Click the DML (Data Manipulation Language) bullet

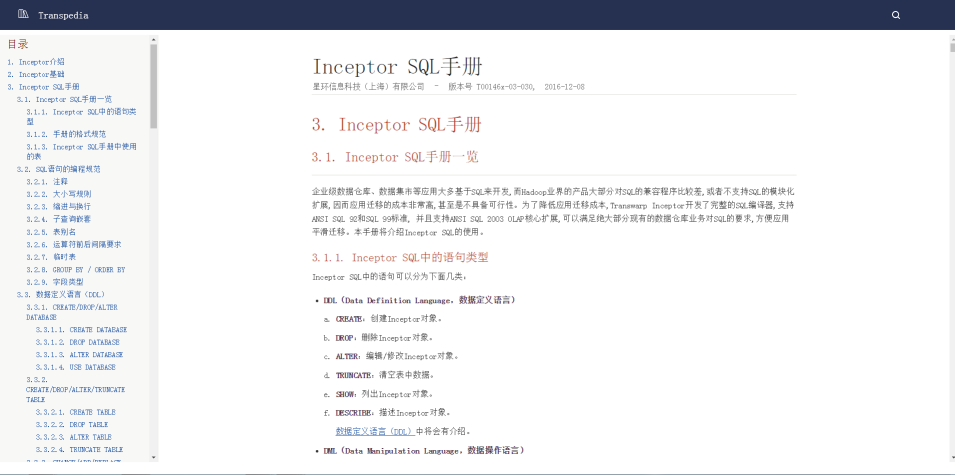(x=423, y=451)
